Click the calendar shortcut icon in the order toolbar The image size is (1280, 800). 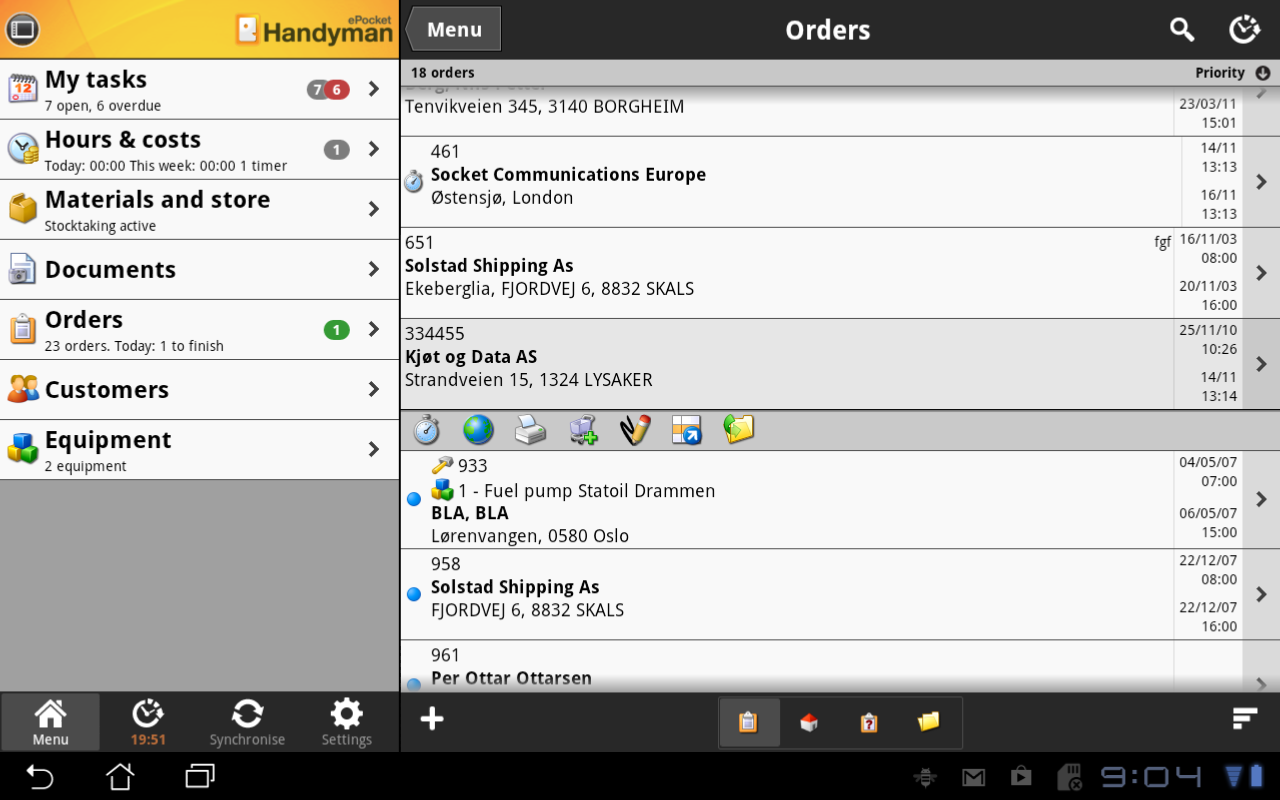click(x=687, y=430)
